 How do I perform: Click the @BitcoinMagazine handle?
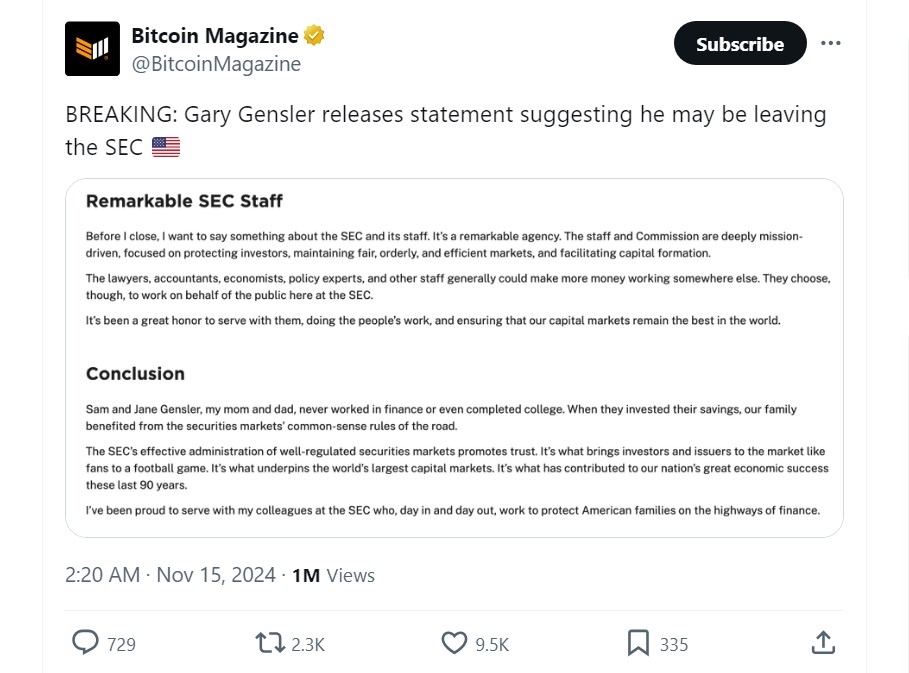pyautogui.click(x=216, y=64)
